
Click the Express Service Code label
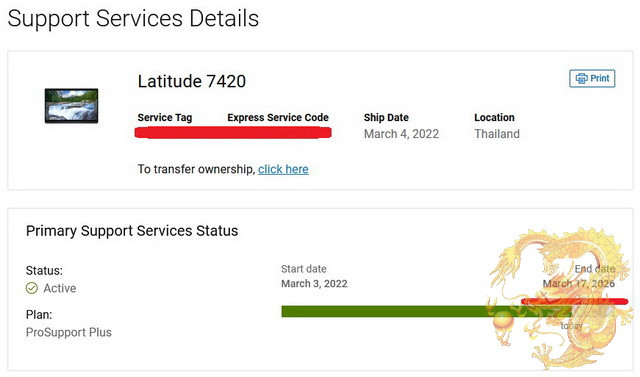[x=278, y=118]
